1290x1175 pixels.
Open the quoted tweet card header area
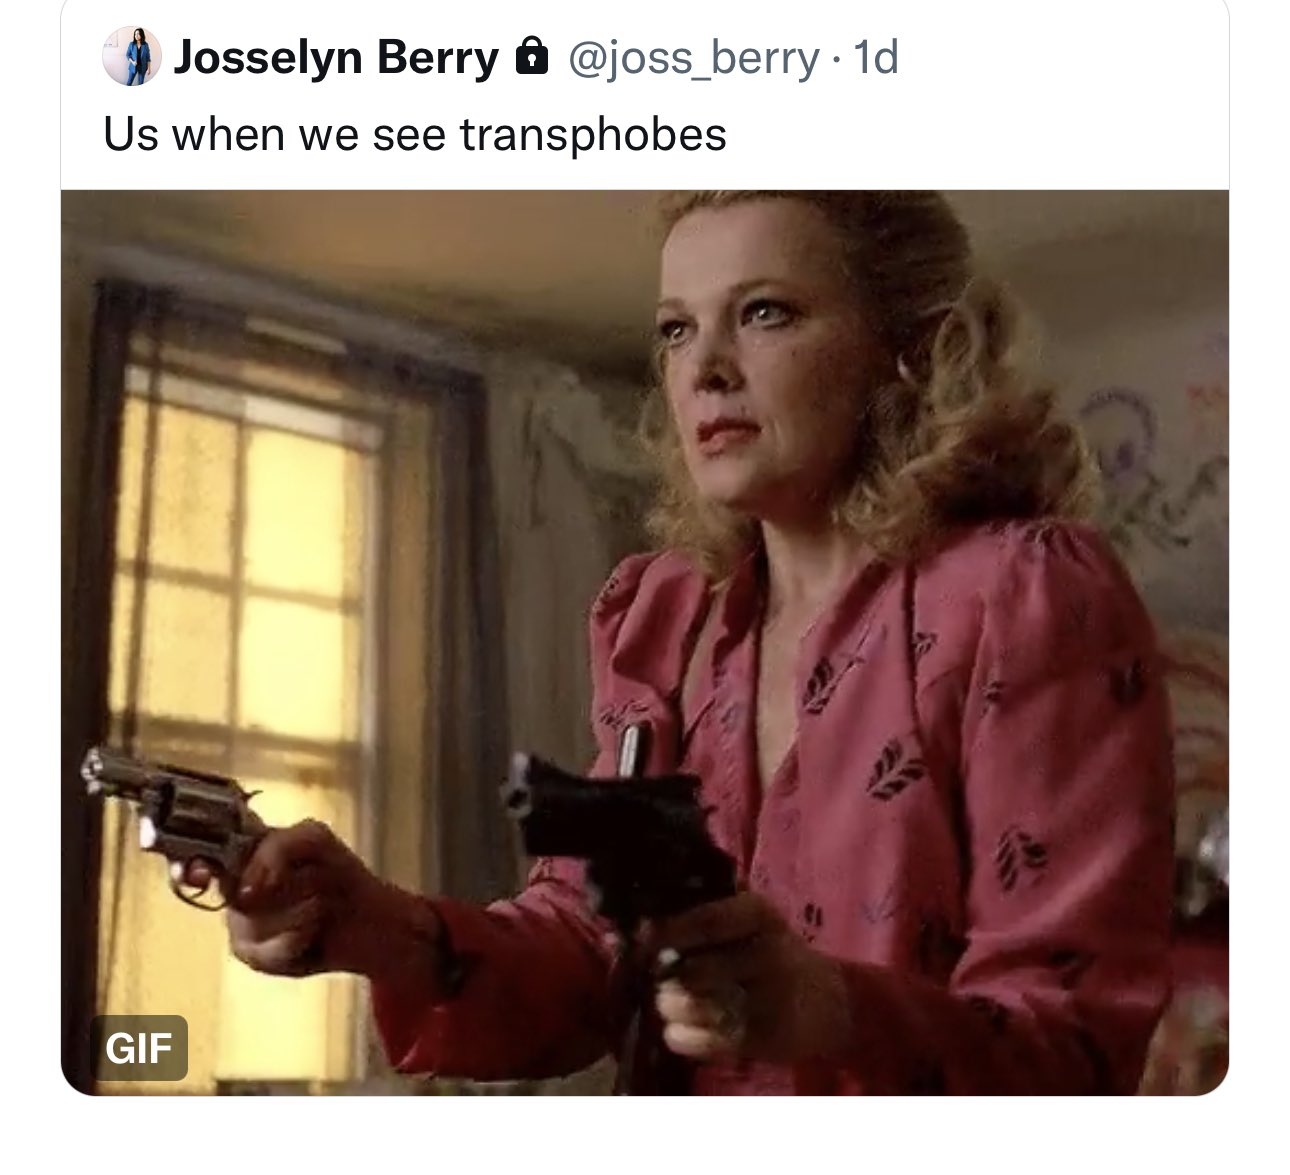tap(645, 95)
